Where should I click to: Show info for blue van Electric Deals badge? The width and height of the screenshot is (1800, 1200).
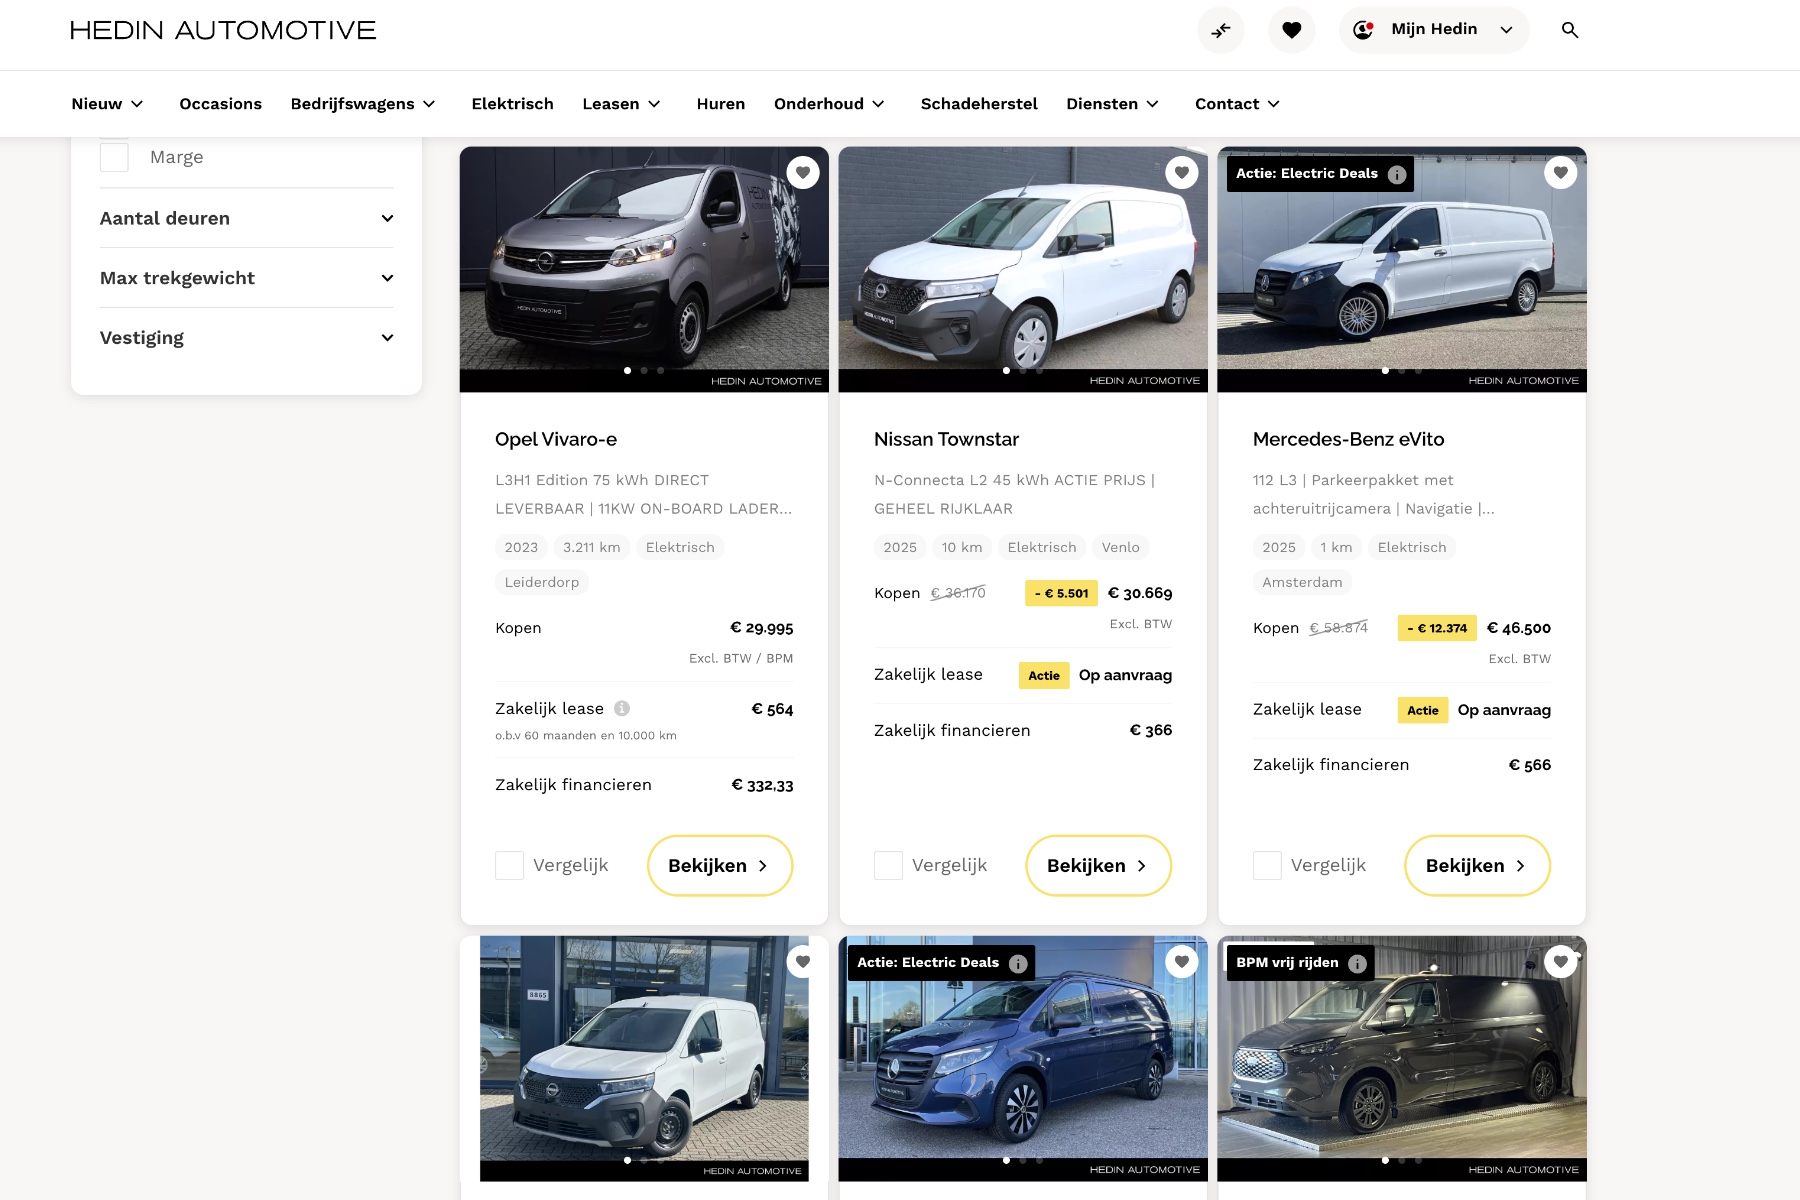point(1018,963)
